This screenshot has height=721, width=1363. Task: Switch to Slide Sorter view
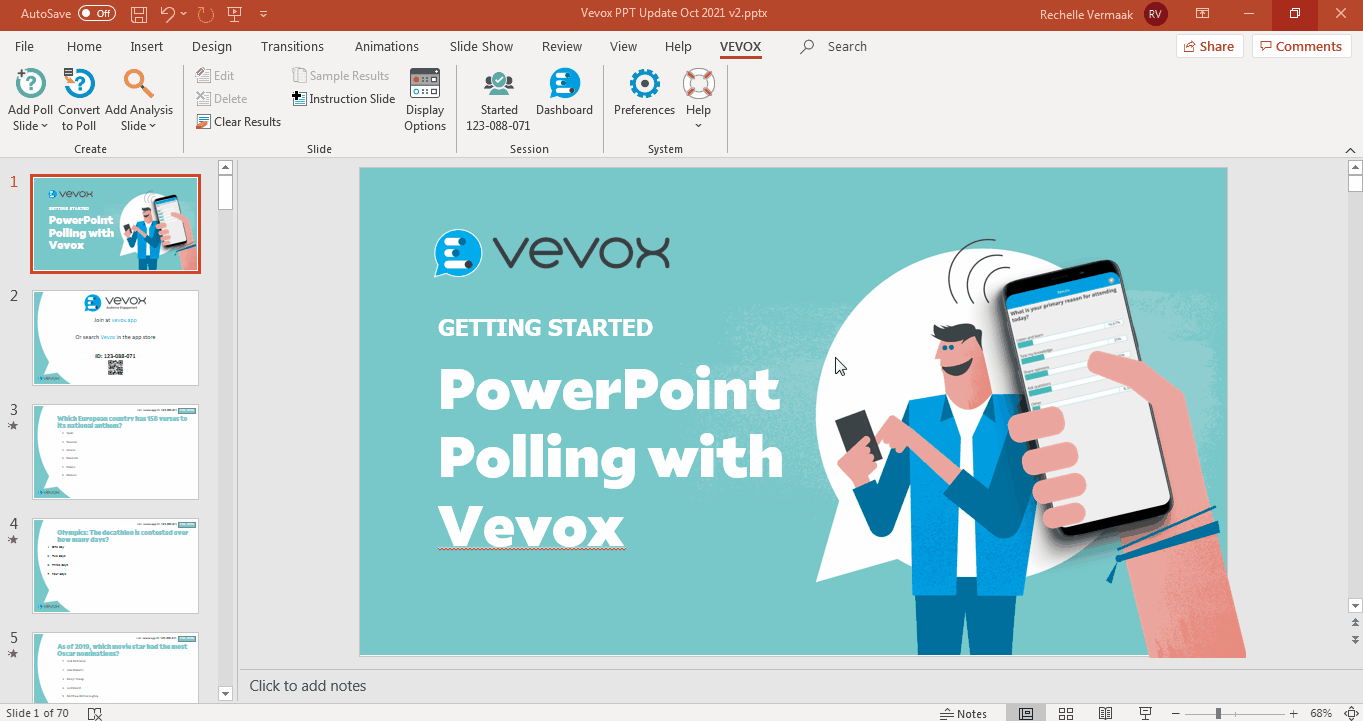point(1066,713)
